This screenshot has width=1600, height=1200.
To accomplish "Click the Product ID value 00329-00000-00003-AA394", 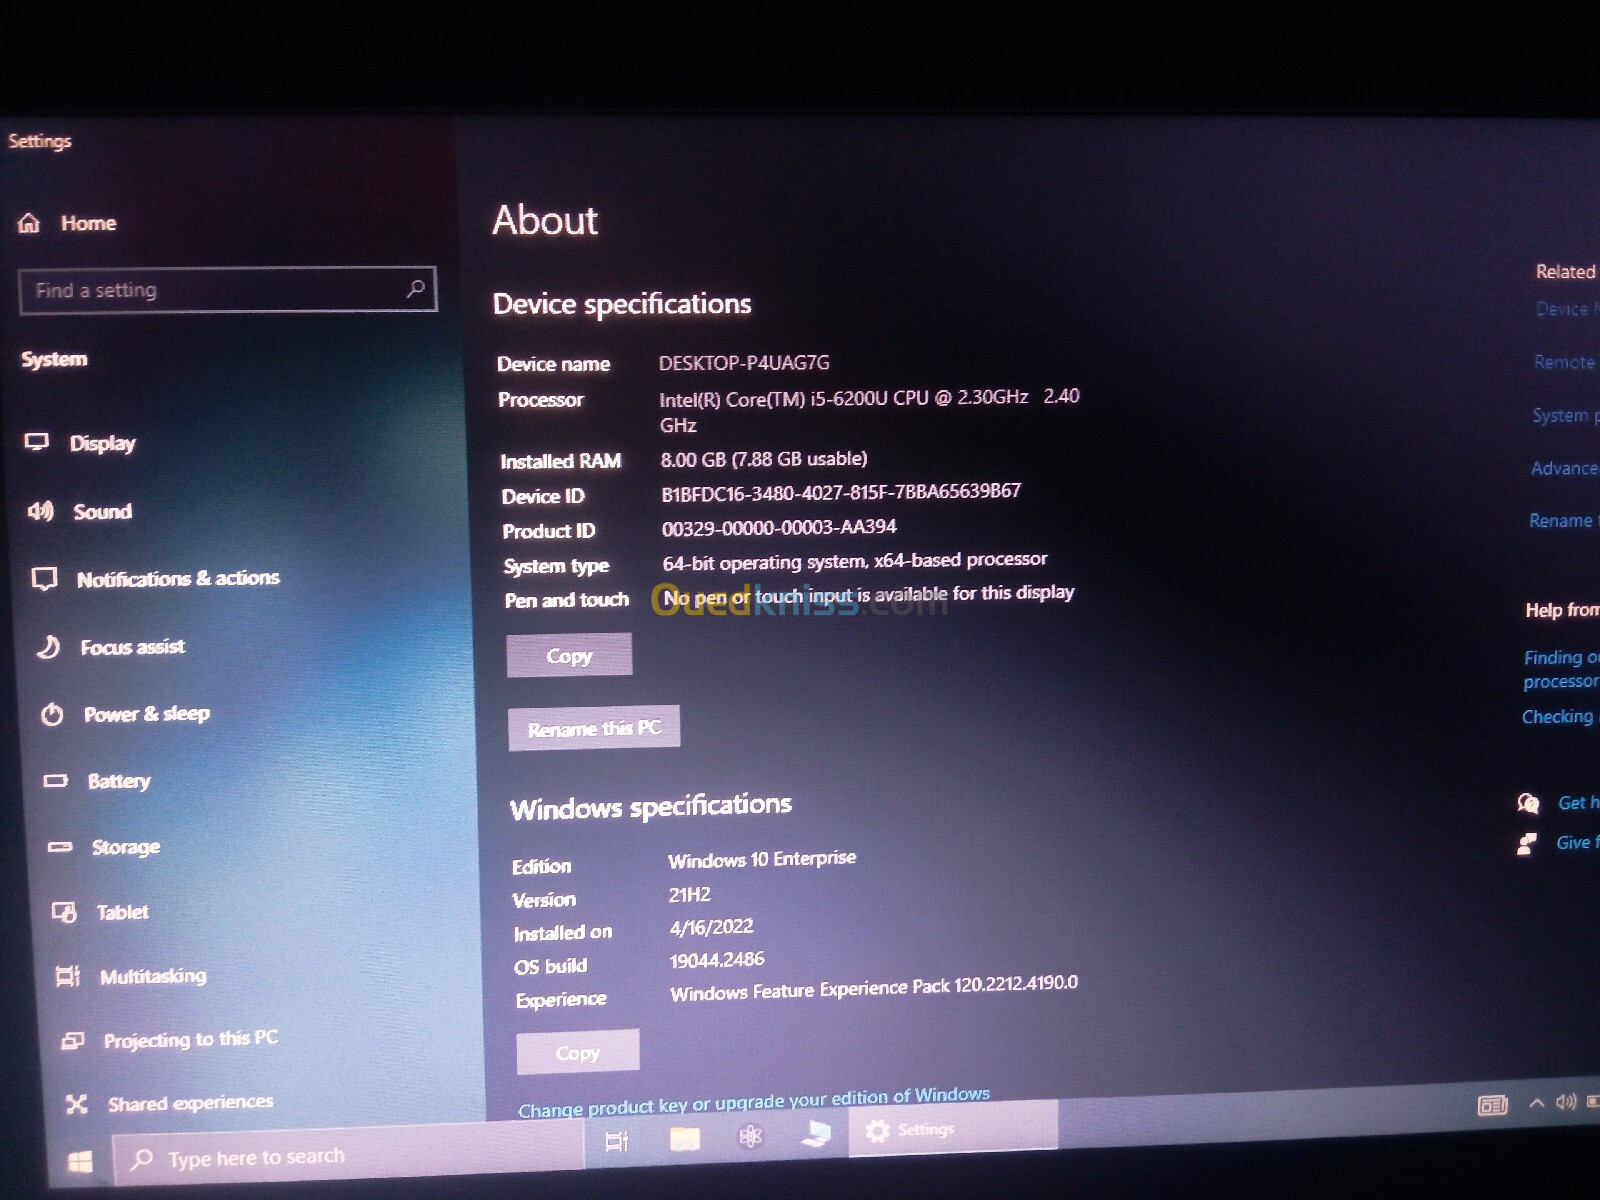I will pyautogui.click(x=779, y=527).
